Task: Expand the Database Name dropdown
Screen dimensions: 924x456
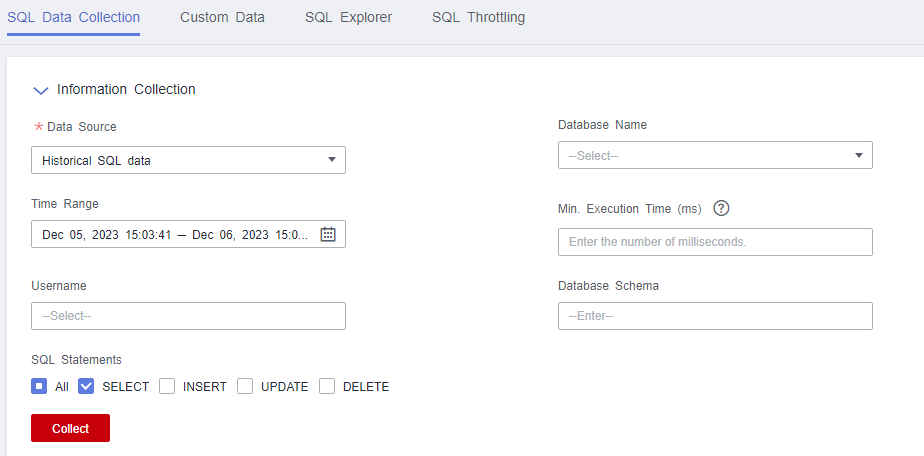Action: [715, 156]
